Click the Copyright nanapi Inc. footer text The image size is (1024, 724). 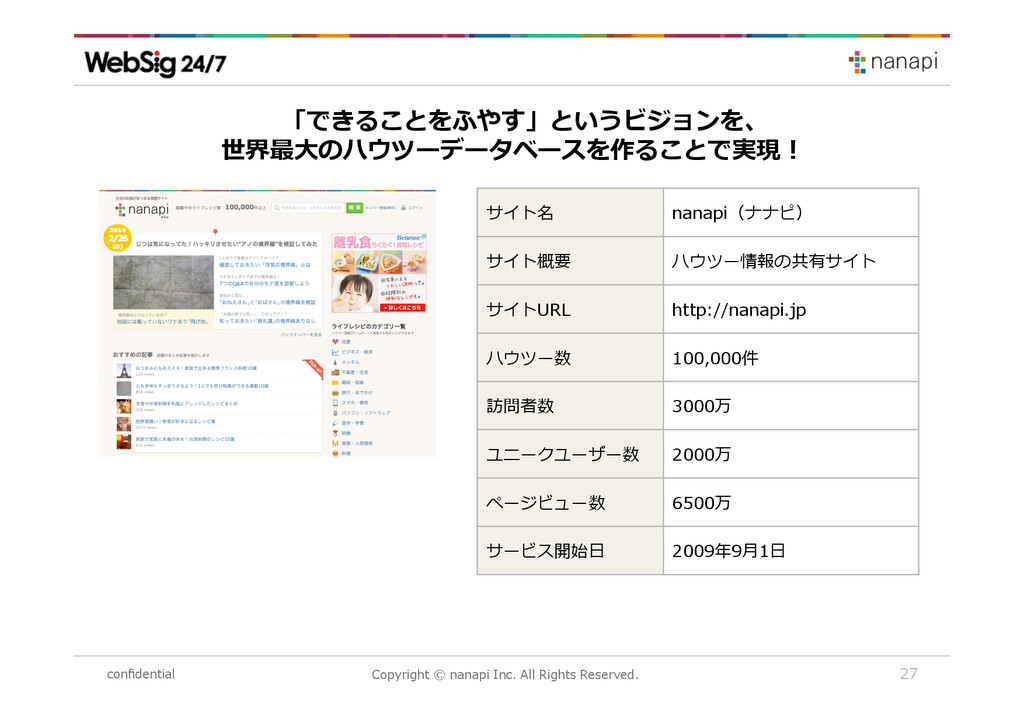[x=505, y=674]
